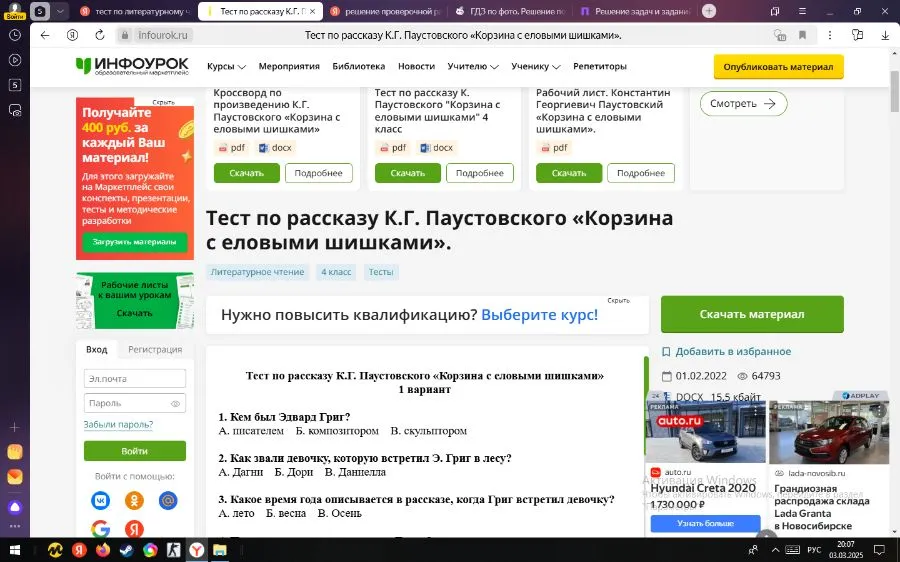Sign in with the red Yandex icon
Screen dimensions: 900x562
coord(134,529)
